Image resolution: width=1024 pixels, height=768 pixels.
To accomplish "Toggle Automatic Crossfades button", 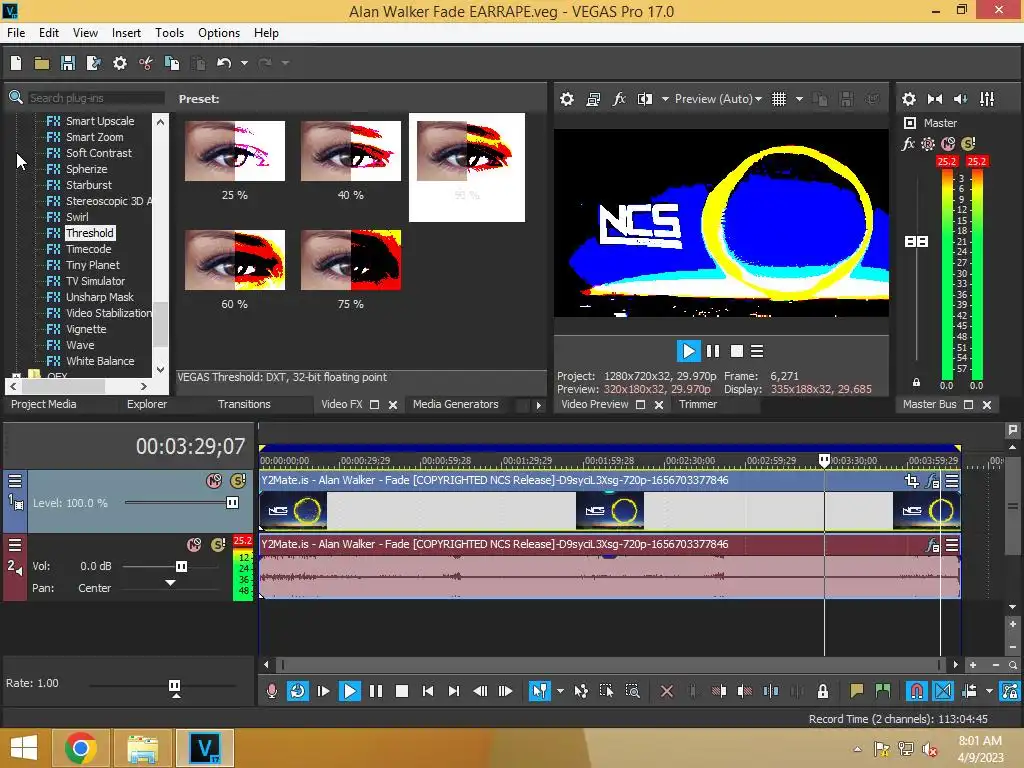I will pyautogui.click(x=942, y=691).
